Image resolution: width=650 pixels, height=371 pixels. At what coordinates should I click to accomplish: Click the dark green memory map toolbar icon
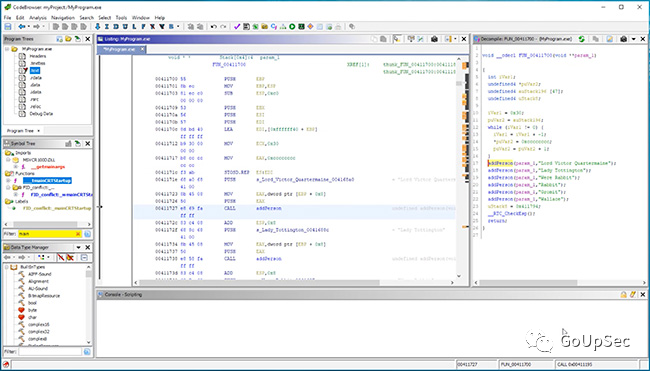pos(301,27)
